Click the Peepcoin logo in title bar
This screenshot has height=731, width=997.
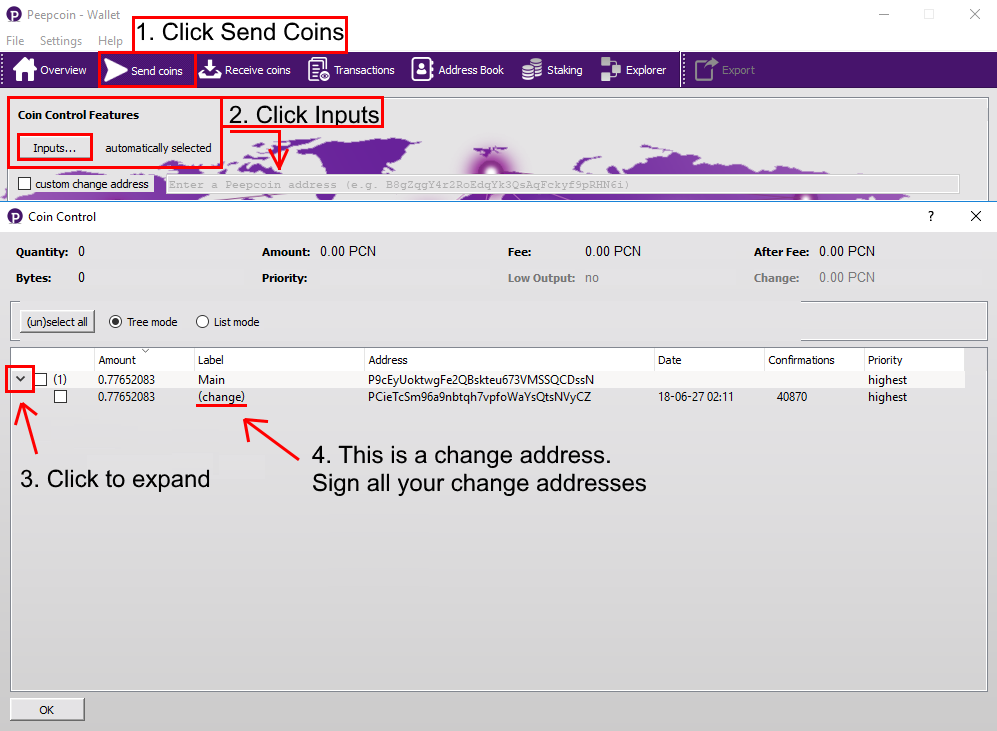pyautogui.click(x=14, y=14)
